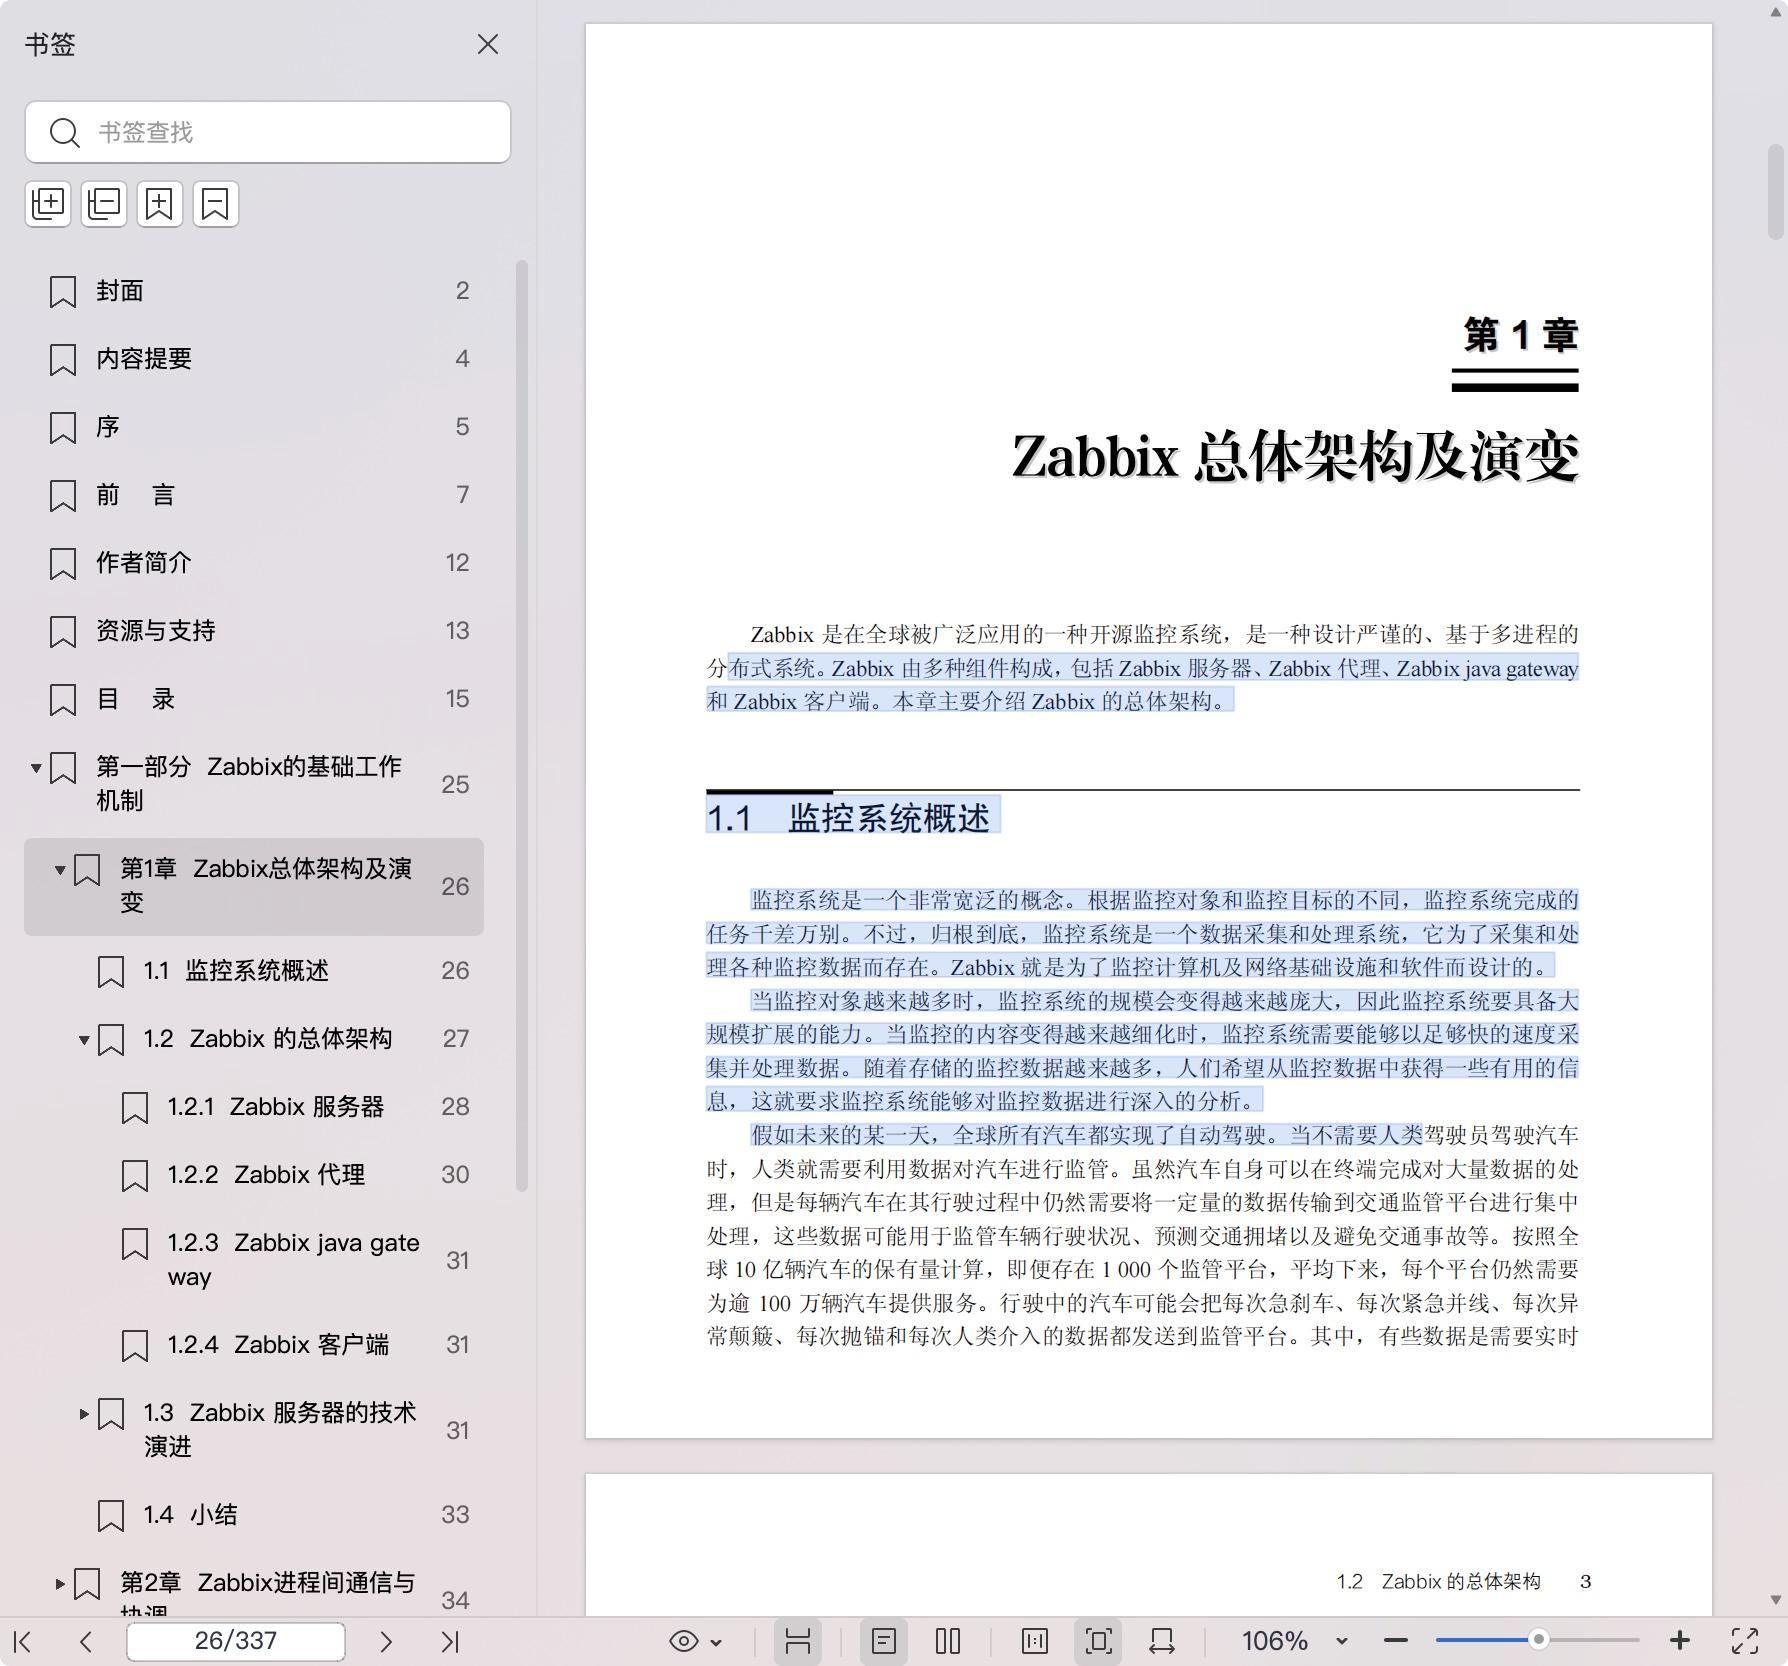This screenshot has width=1788, height=1666.
Task: Expand all bookmarks icon
Action: click(x=48, y=204)
